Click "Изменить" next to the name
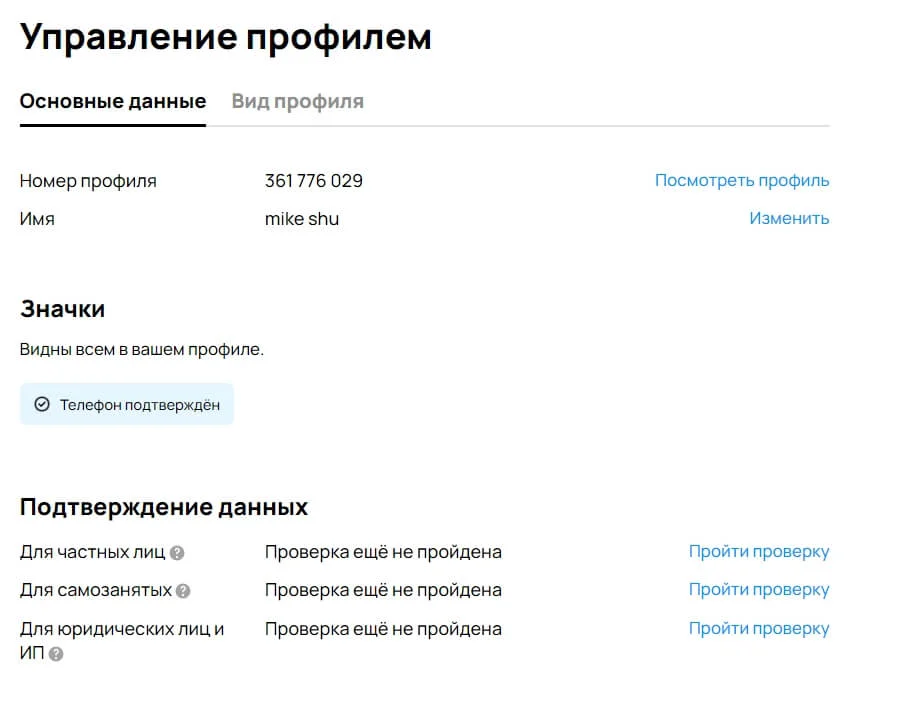906x701 pixels. 789,219
